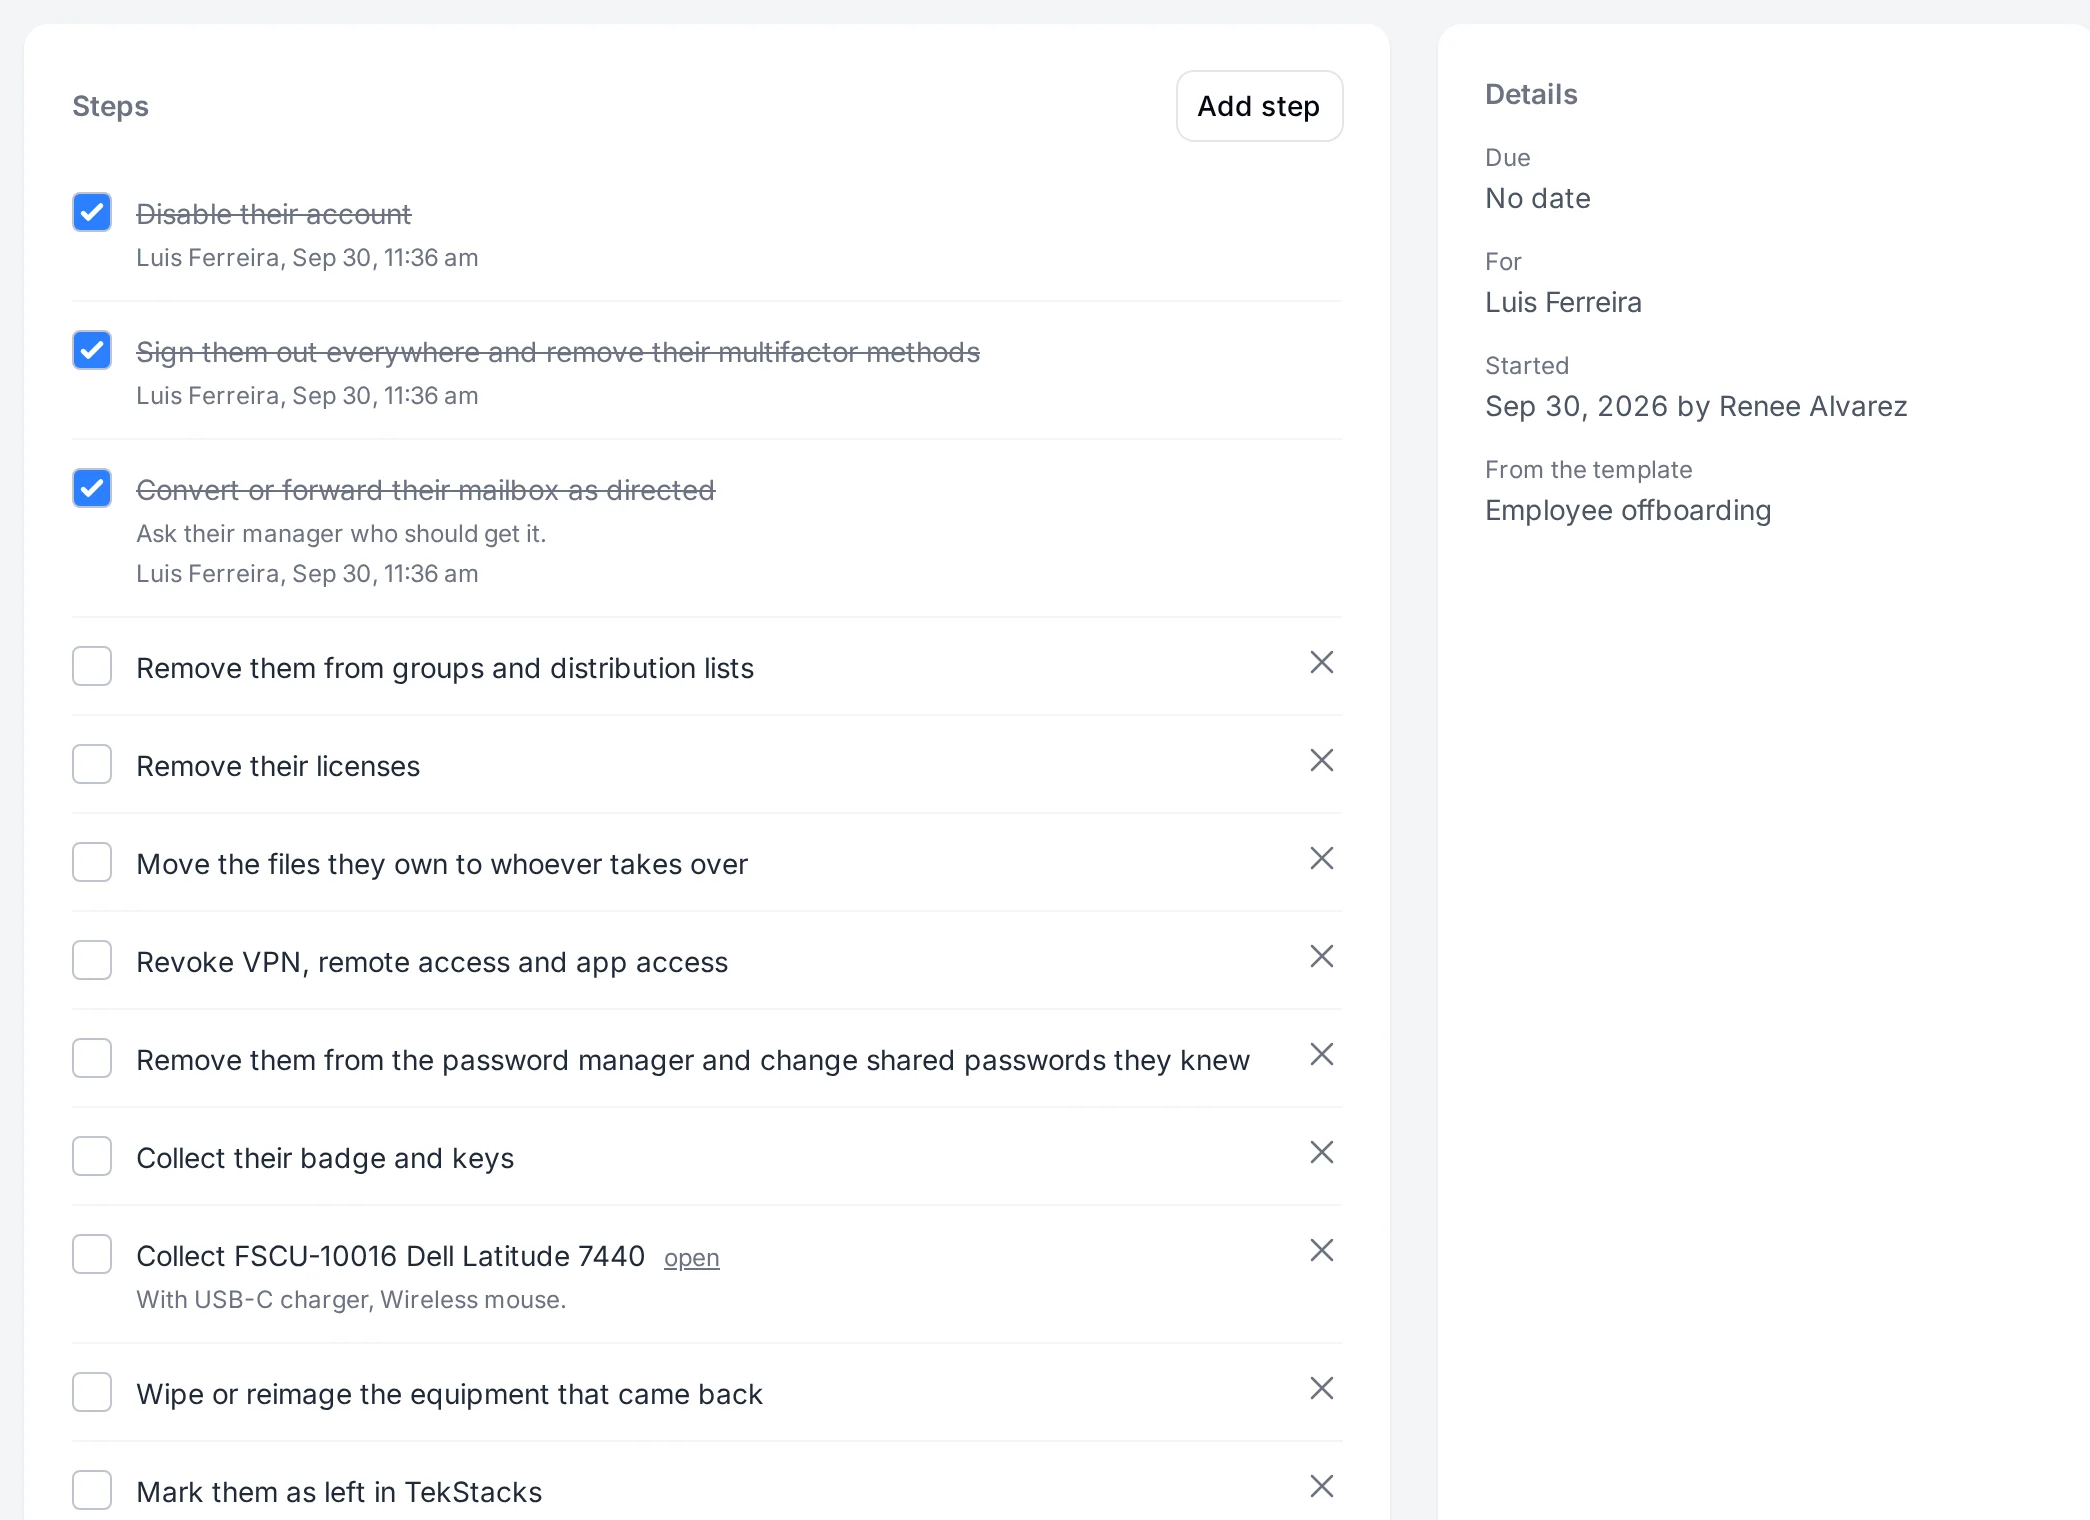This screenshot has width=2090, height=1520.
Task: Remove the password manager step via X
Action: pyautogui.click(x=1322, y=1055)
